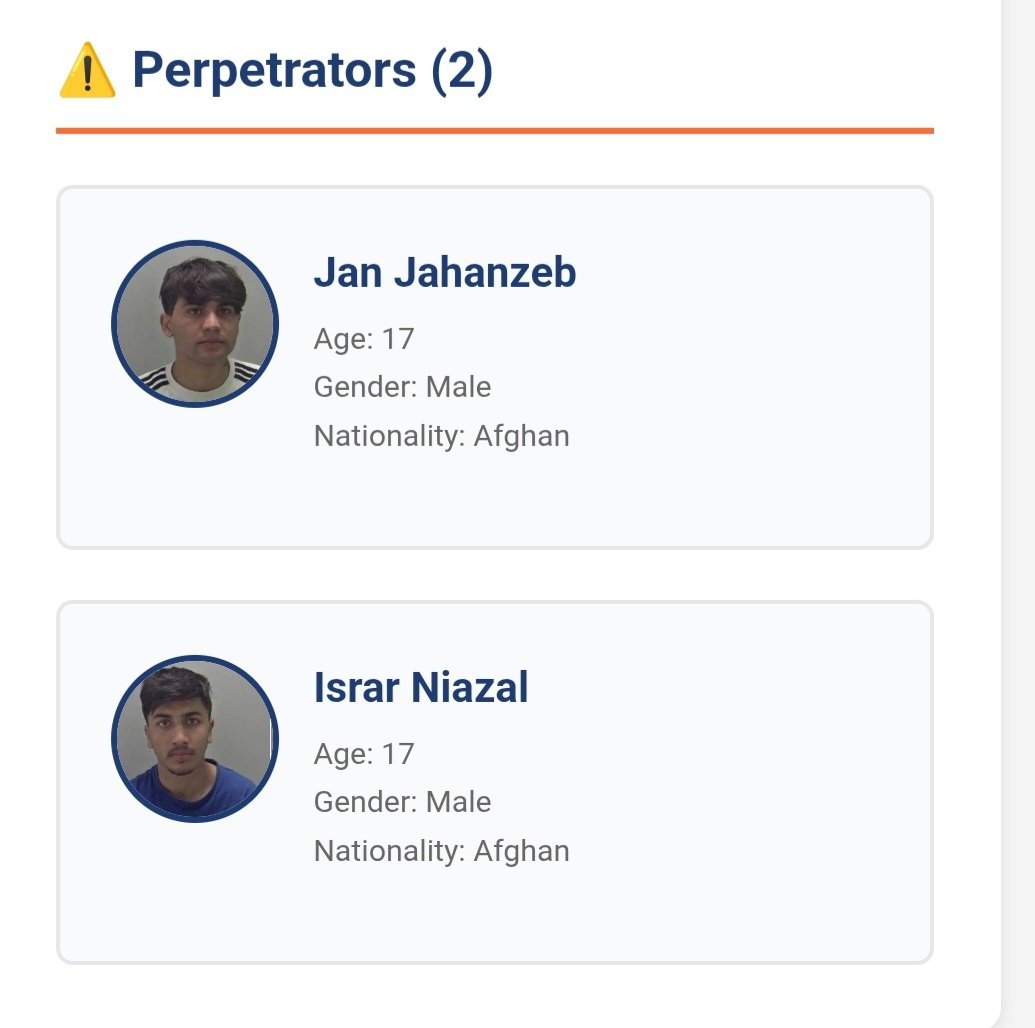Click empty space below Israr Niazal's nationality
The width and height of the screenshot is (1035, 1028).
click(x=441, y=912)
